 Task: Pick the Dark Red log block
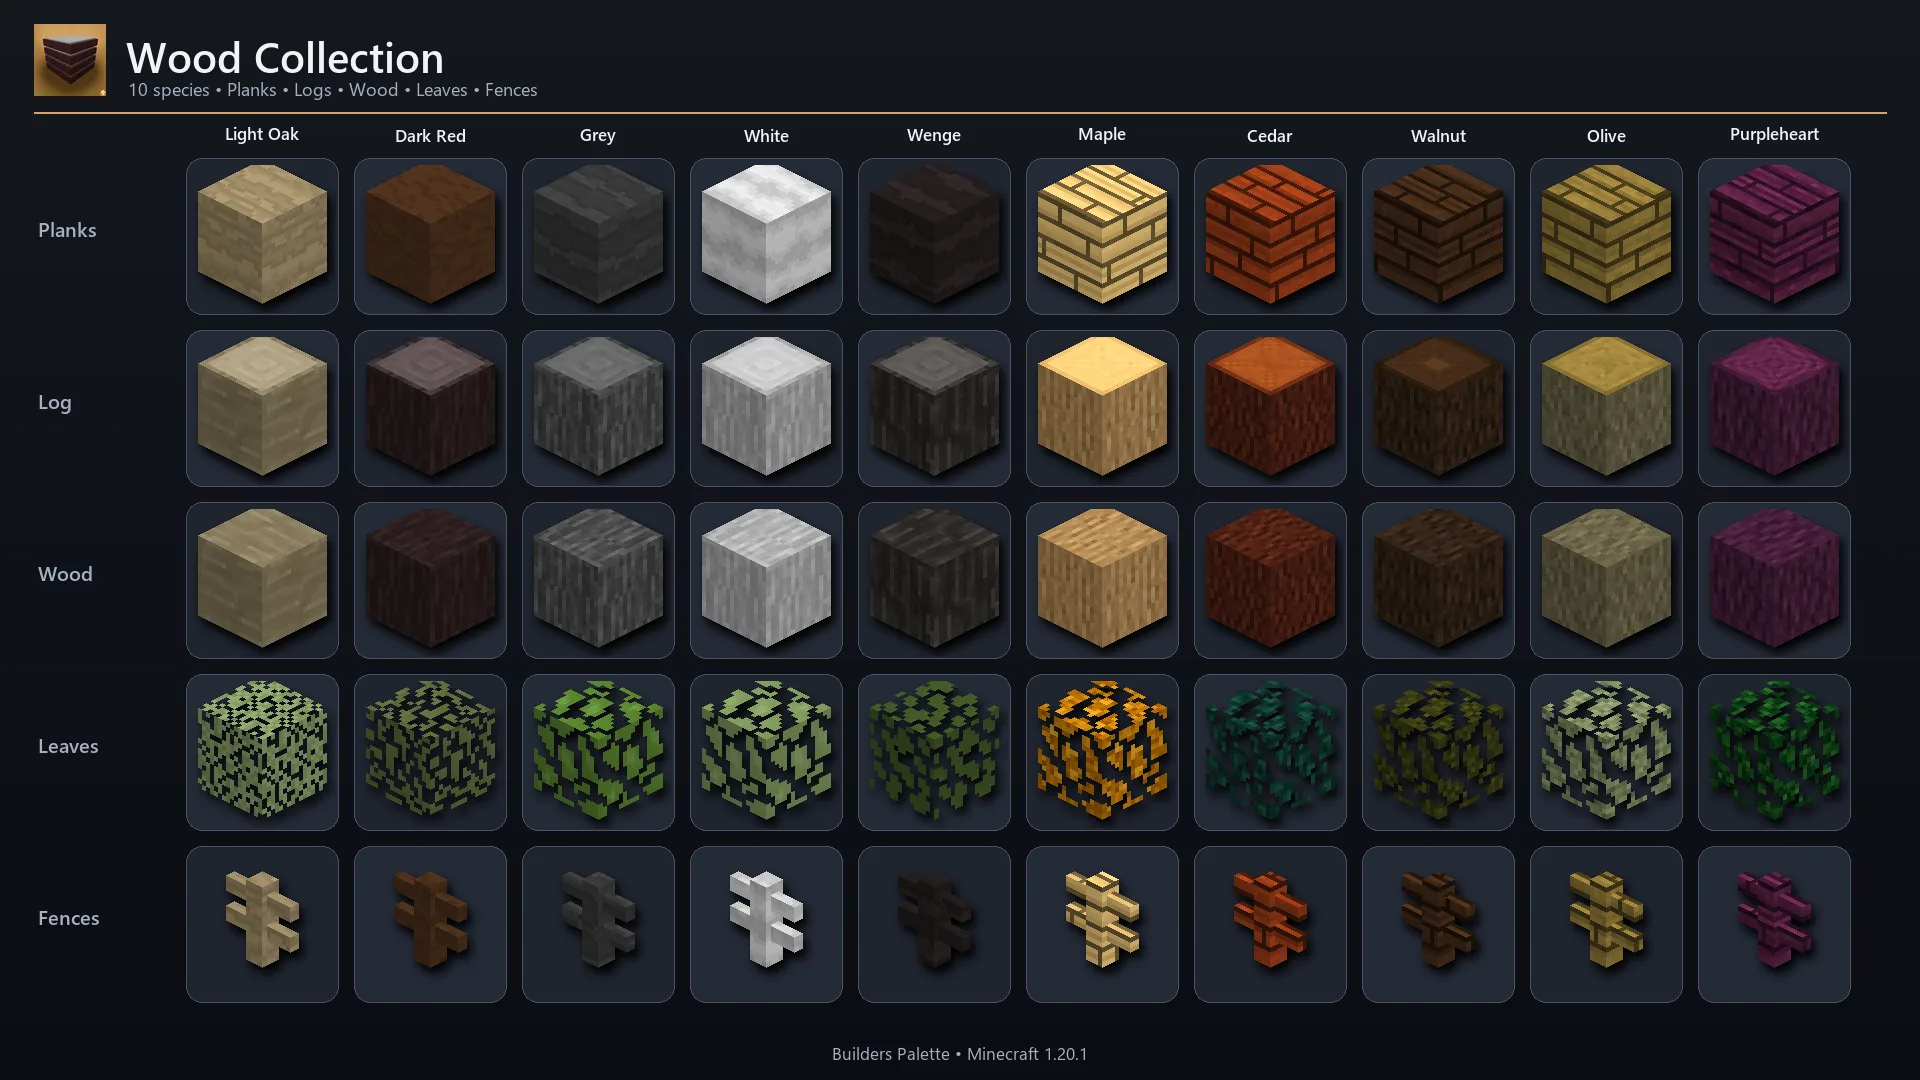tap(430, 408)
